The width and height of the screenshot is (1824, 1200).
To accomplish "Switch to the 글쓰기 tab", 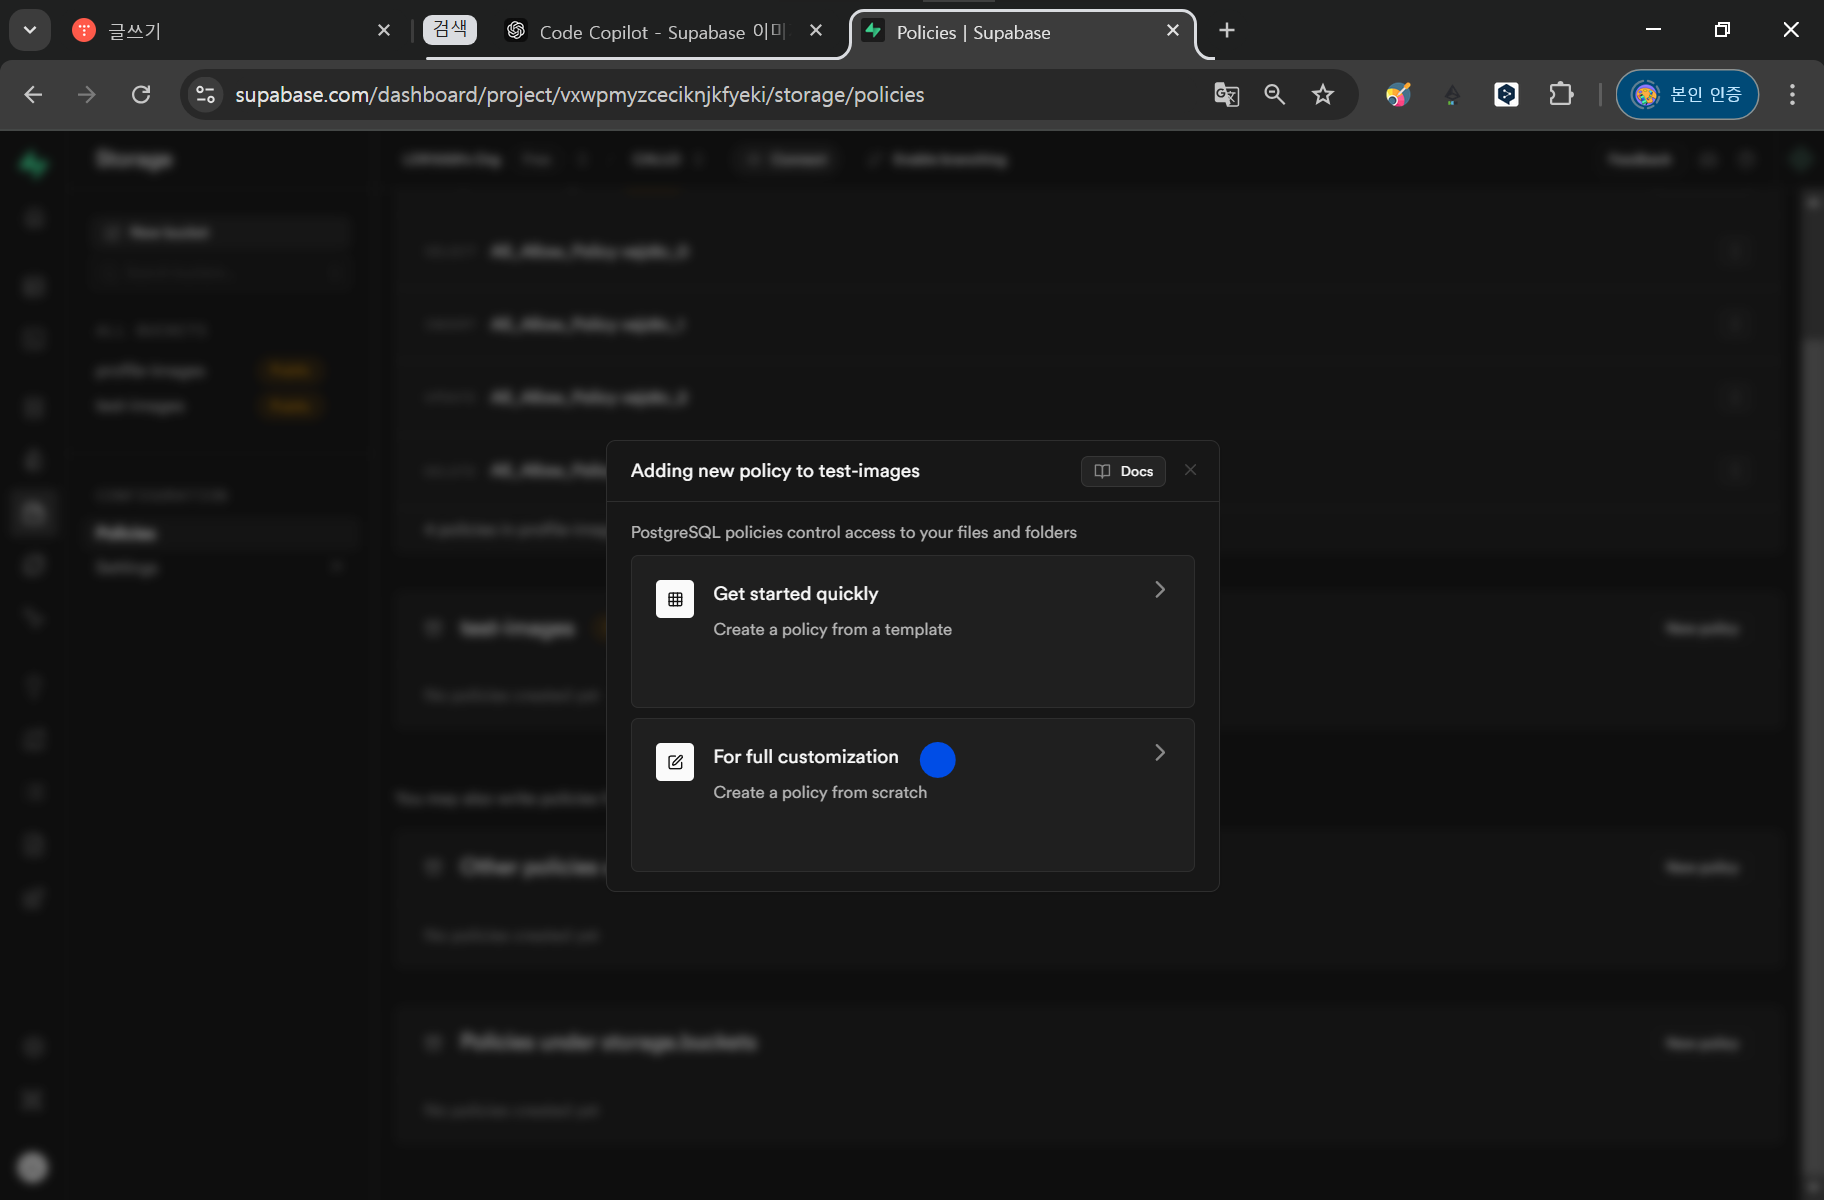I will point(232,31).
